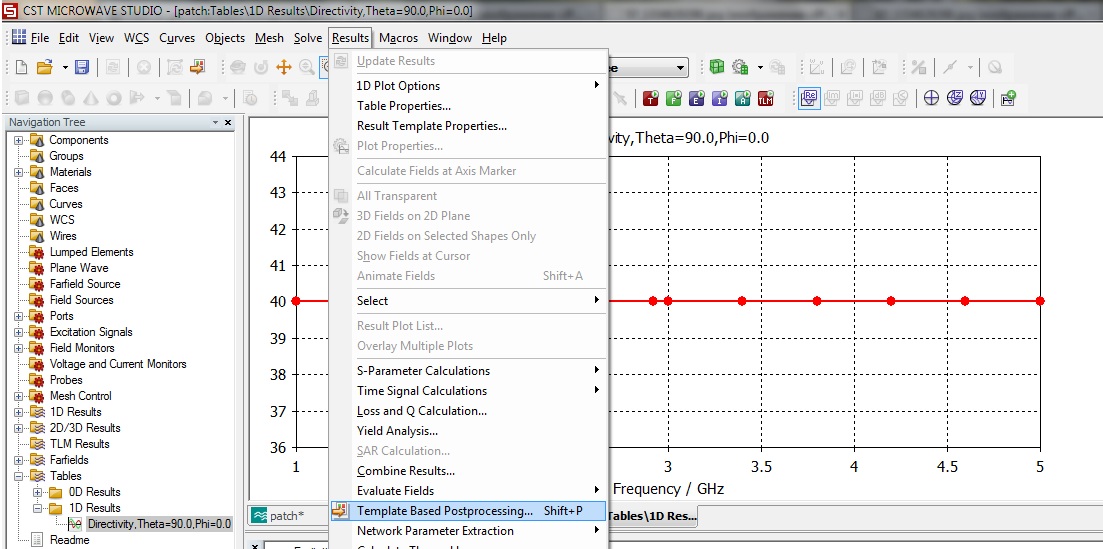Show Smith chart Y icon
Screen dimensions: 1103x549
[x=978, y=99]
